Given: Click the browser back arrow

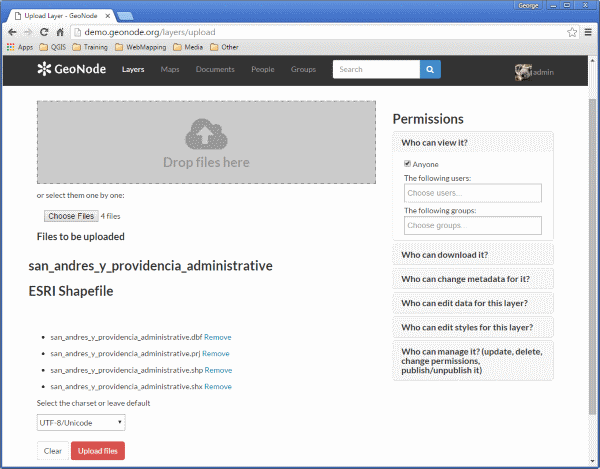Looking at the screenshot, I should point(12,32).
